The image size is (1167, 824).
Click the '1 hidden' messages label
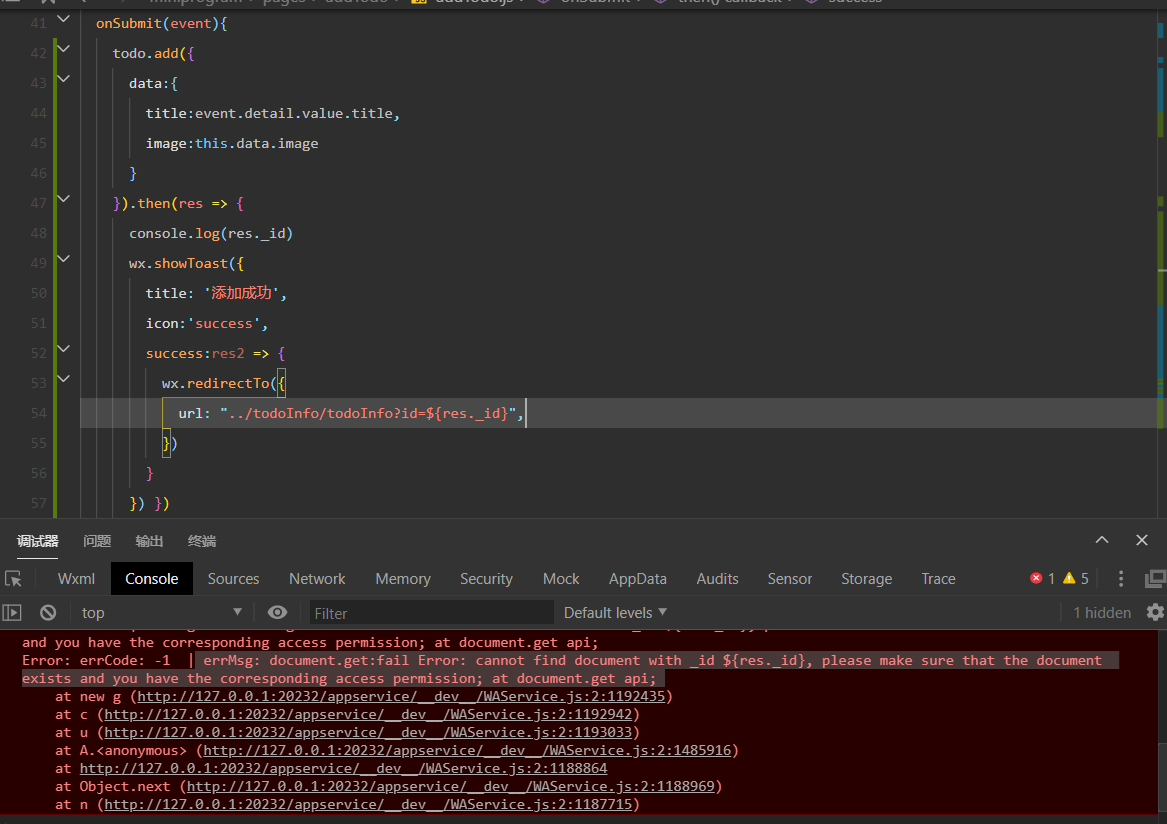(1102, 613)
